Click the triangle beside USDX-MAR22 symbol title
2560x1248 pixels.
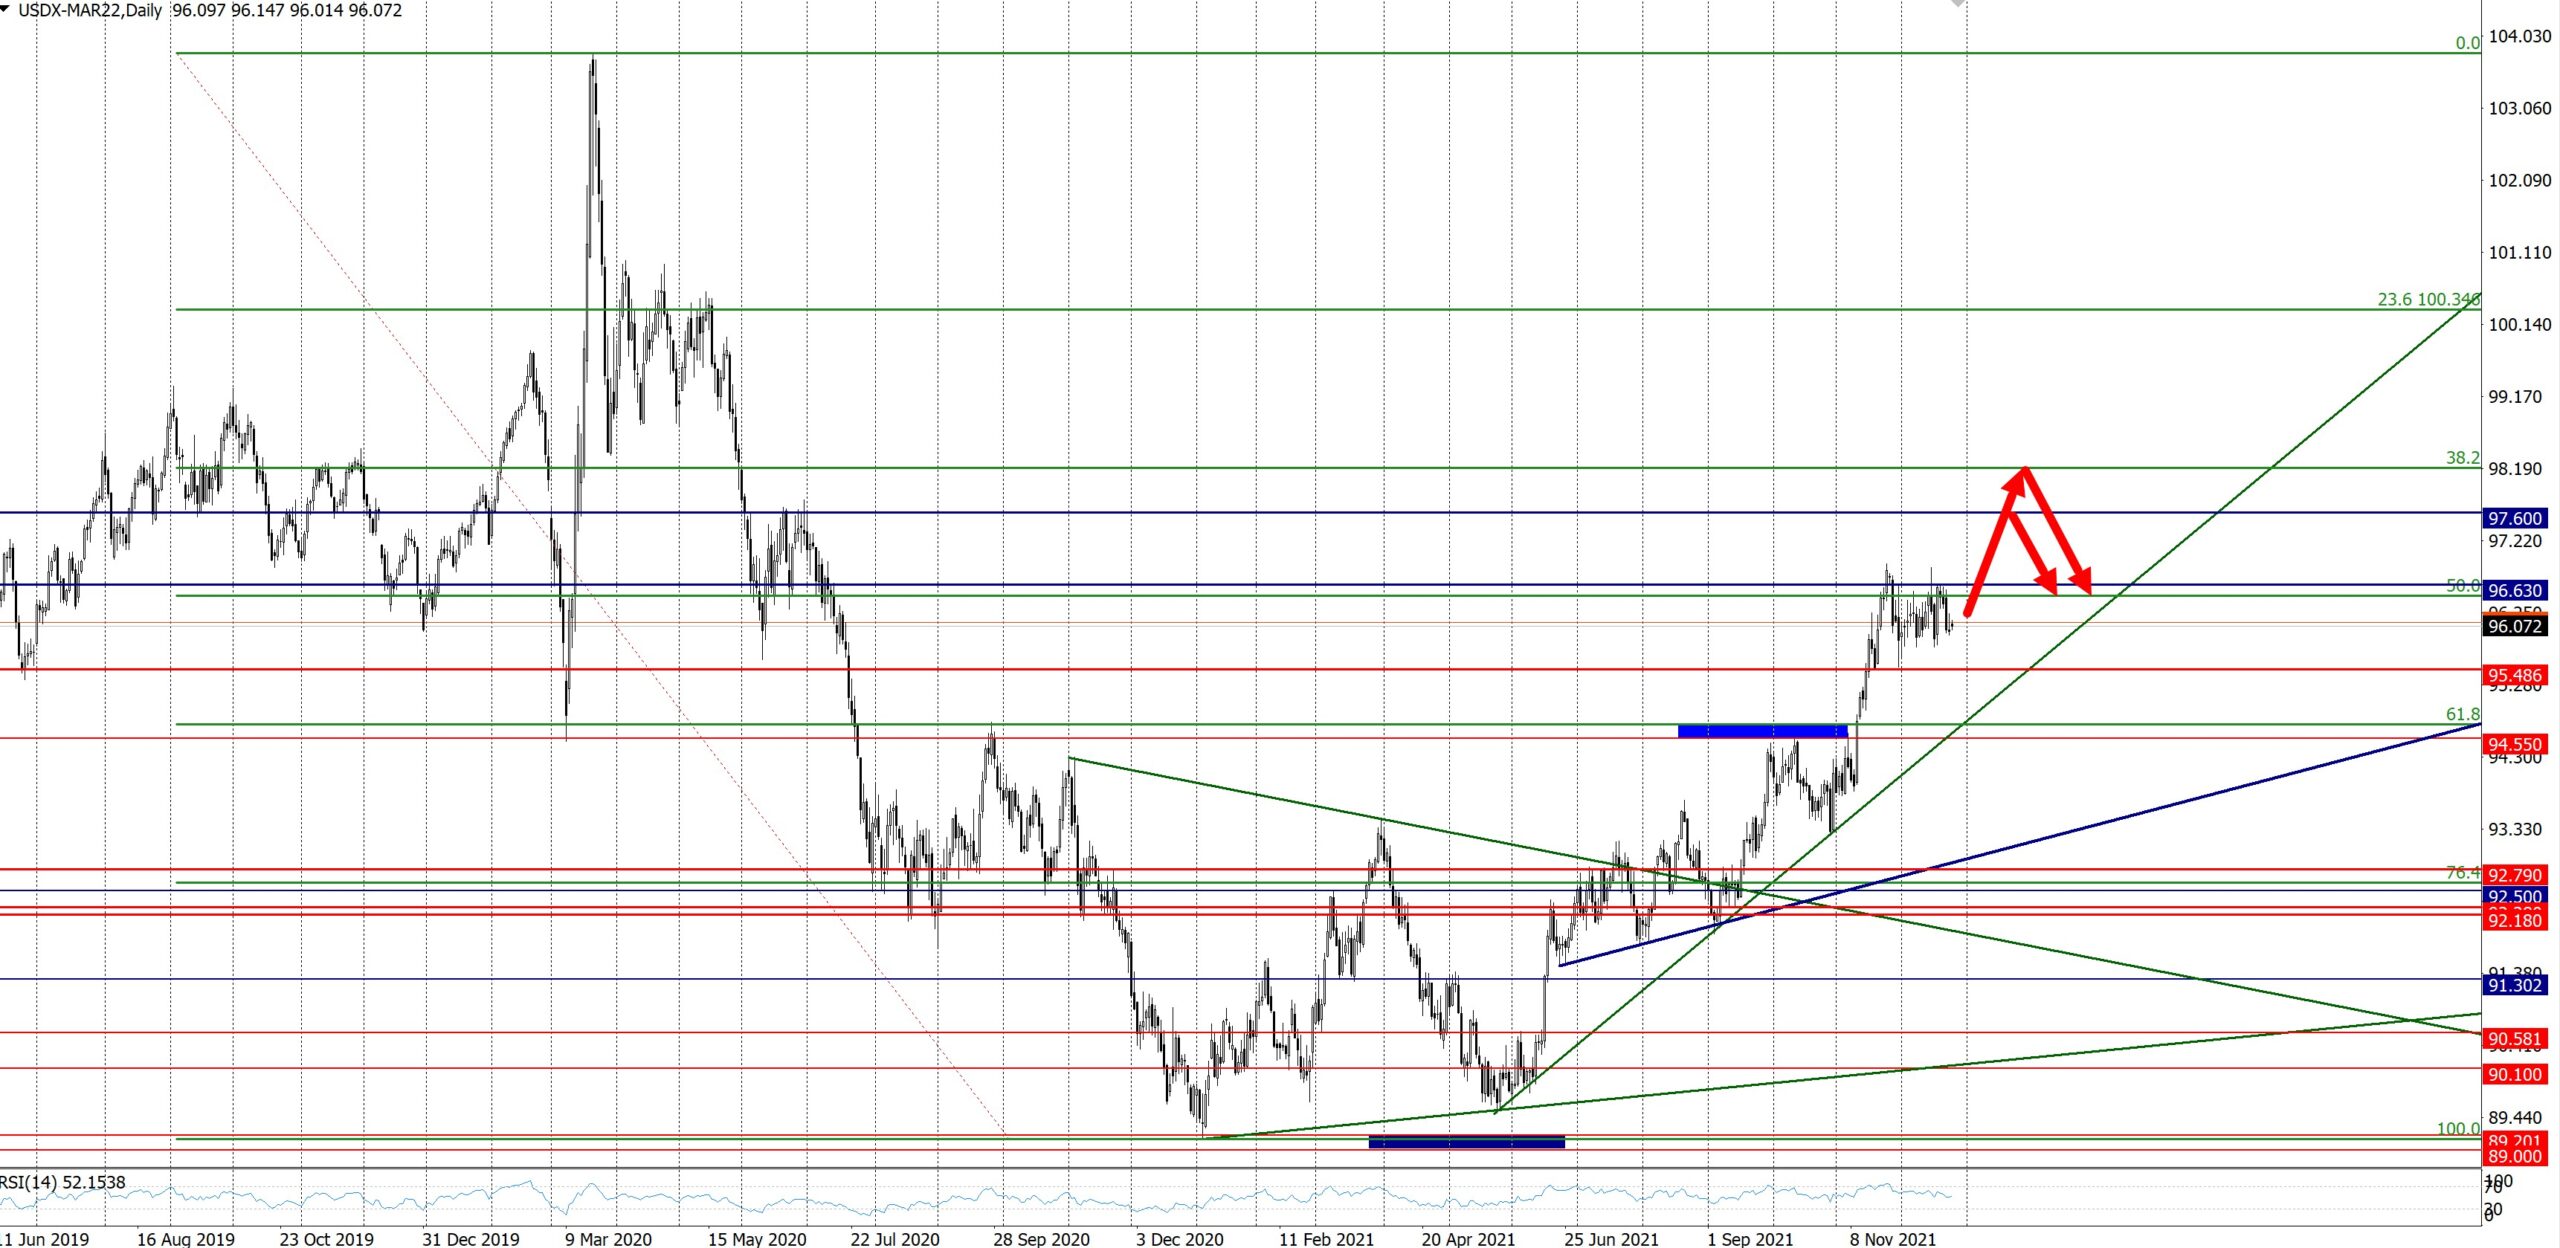(6, 9)
